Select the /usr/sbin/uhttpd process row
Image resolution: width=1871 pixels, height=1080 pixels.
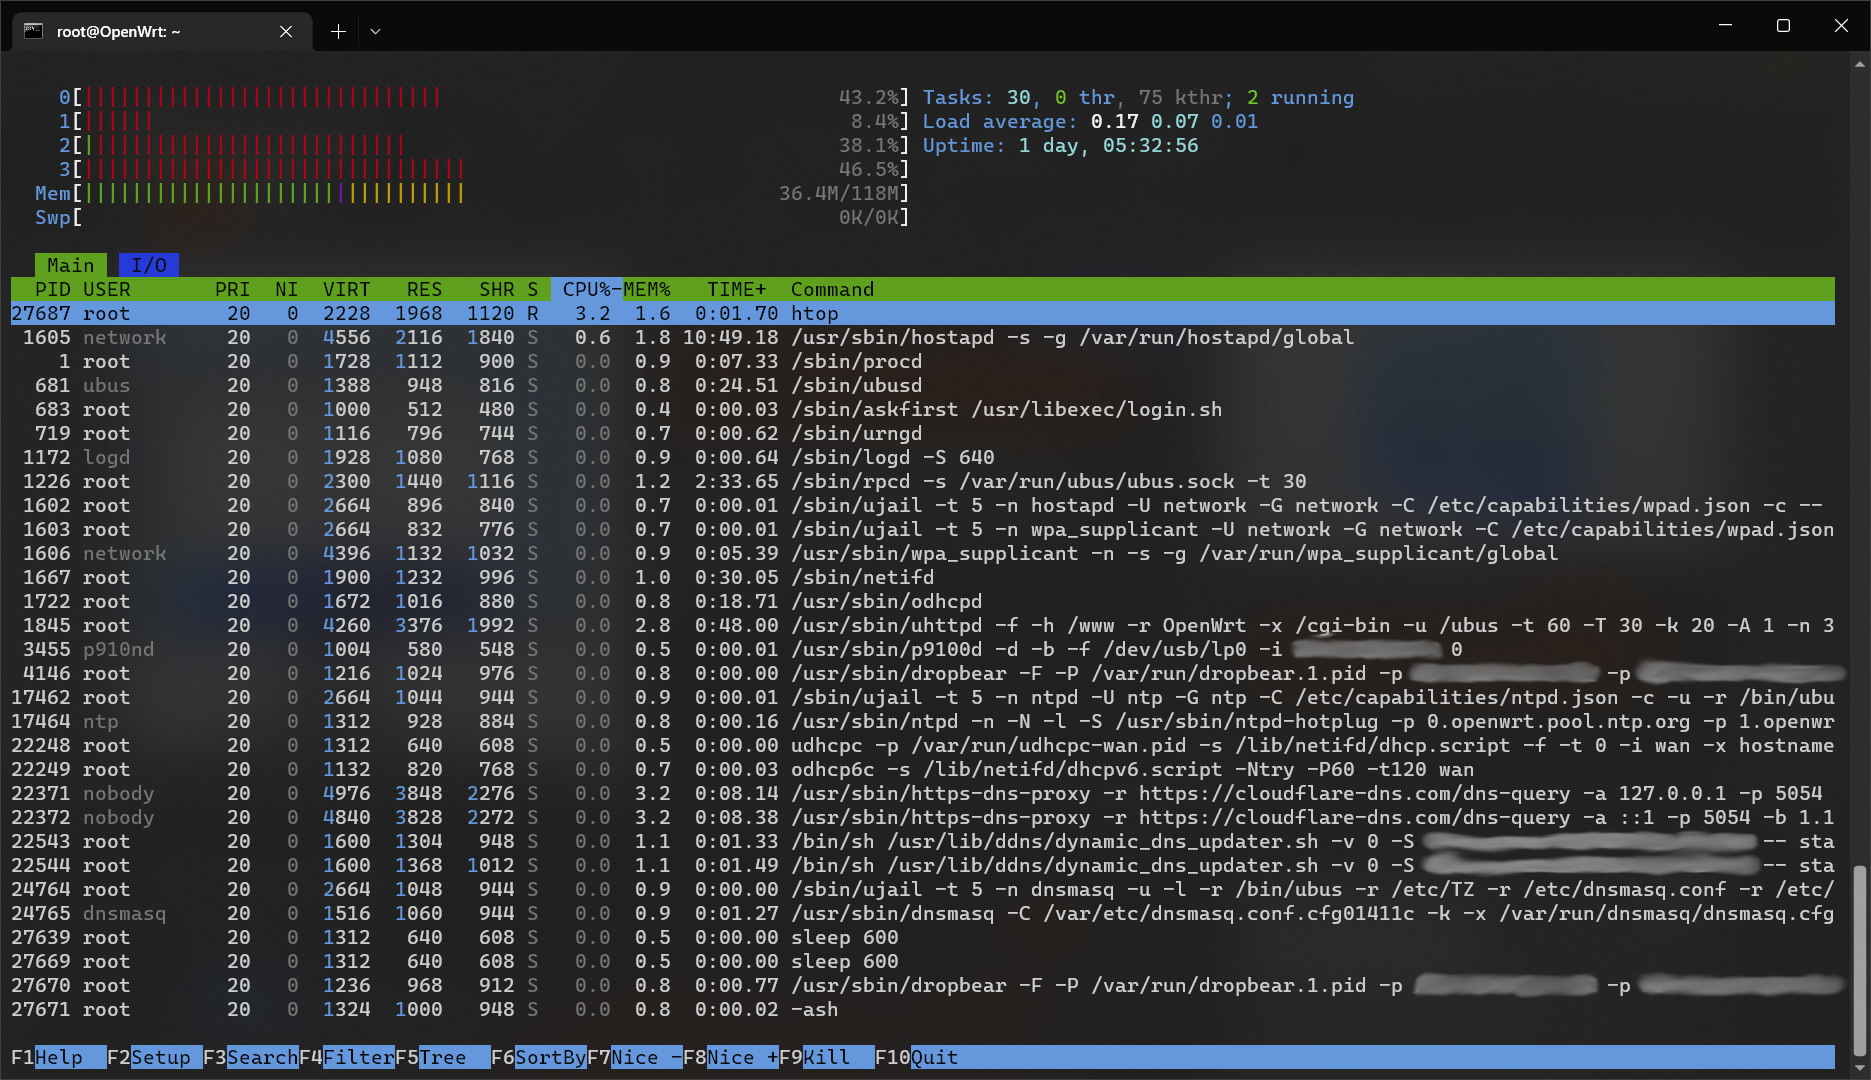coord(922,625)
